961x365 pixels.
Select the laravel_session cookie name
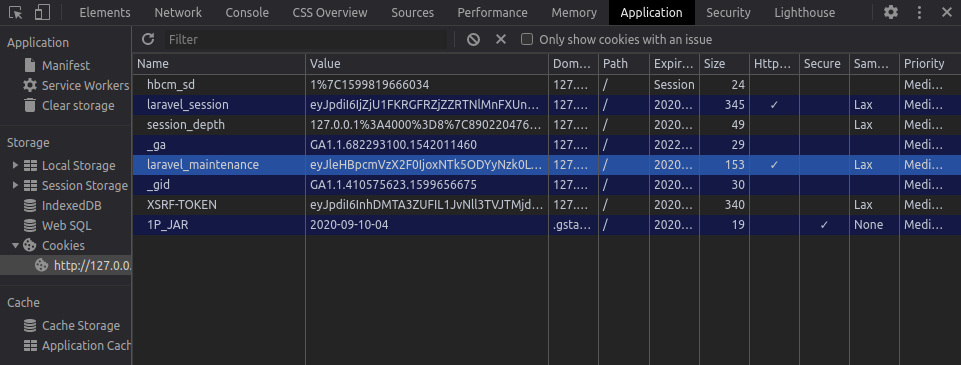188,105
